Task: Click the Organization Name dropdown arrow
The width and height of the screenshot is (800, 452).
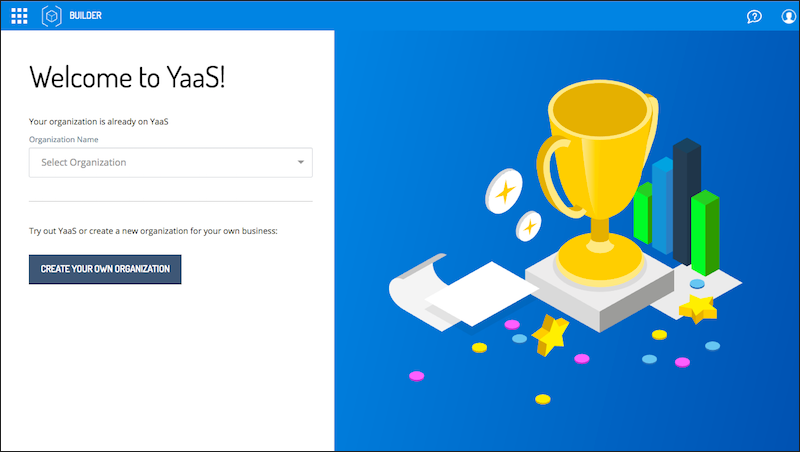Action: pyautogui.click(x=301, y=162)
